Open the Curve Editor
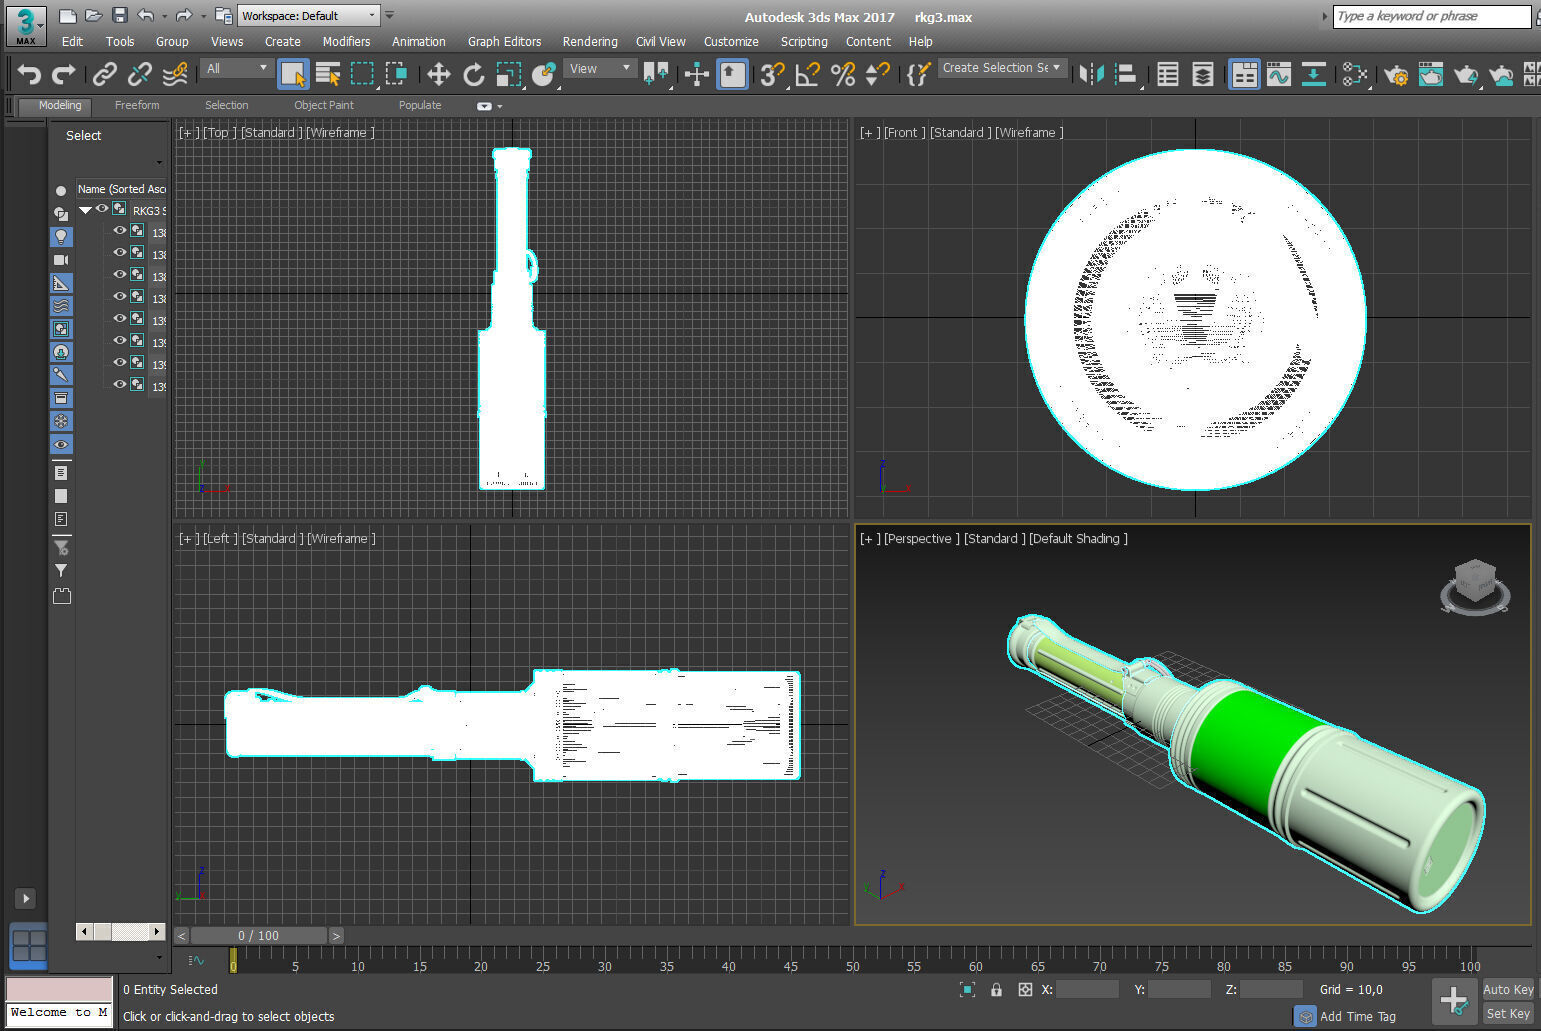Viewport: 1541px width, 1031px height. [x=1279, y=74]
